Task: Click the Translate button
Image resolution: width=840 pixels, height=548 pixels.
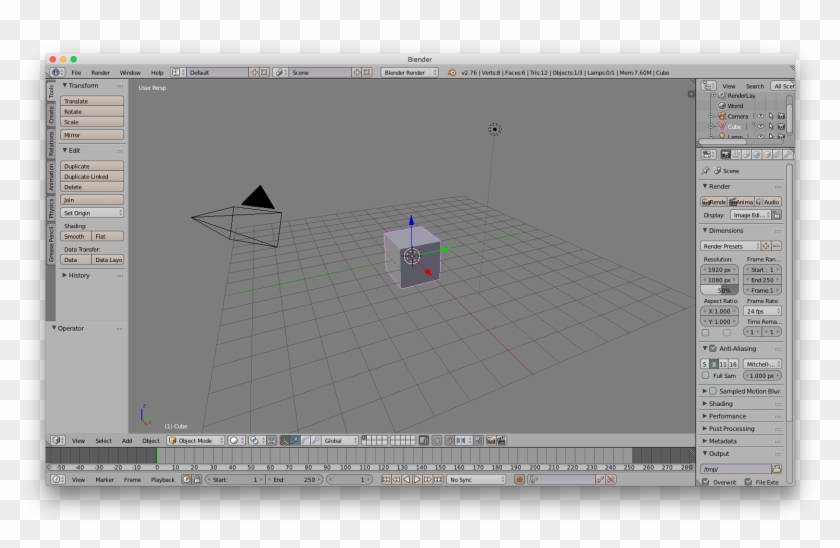Action: click(92, 101)
